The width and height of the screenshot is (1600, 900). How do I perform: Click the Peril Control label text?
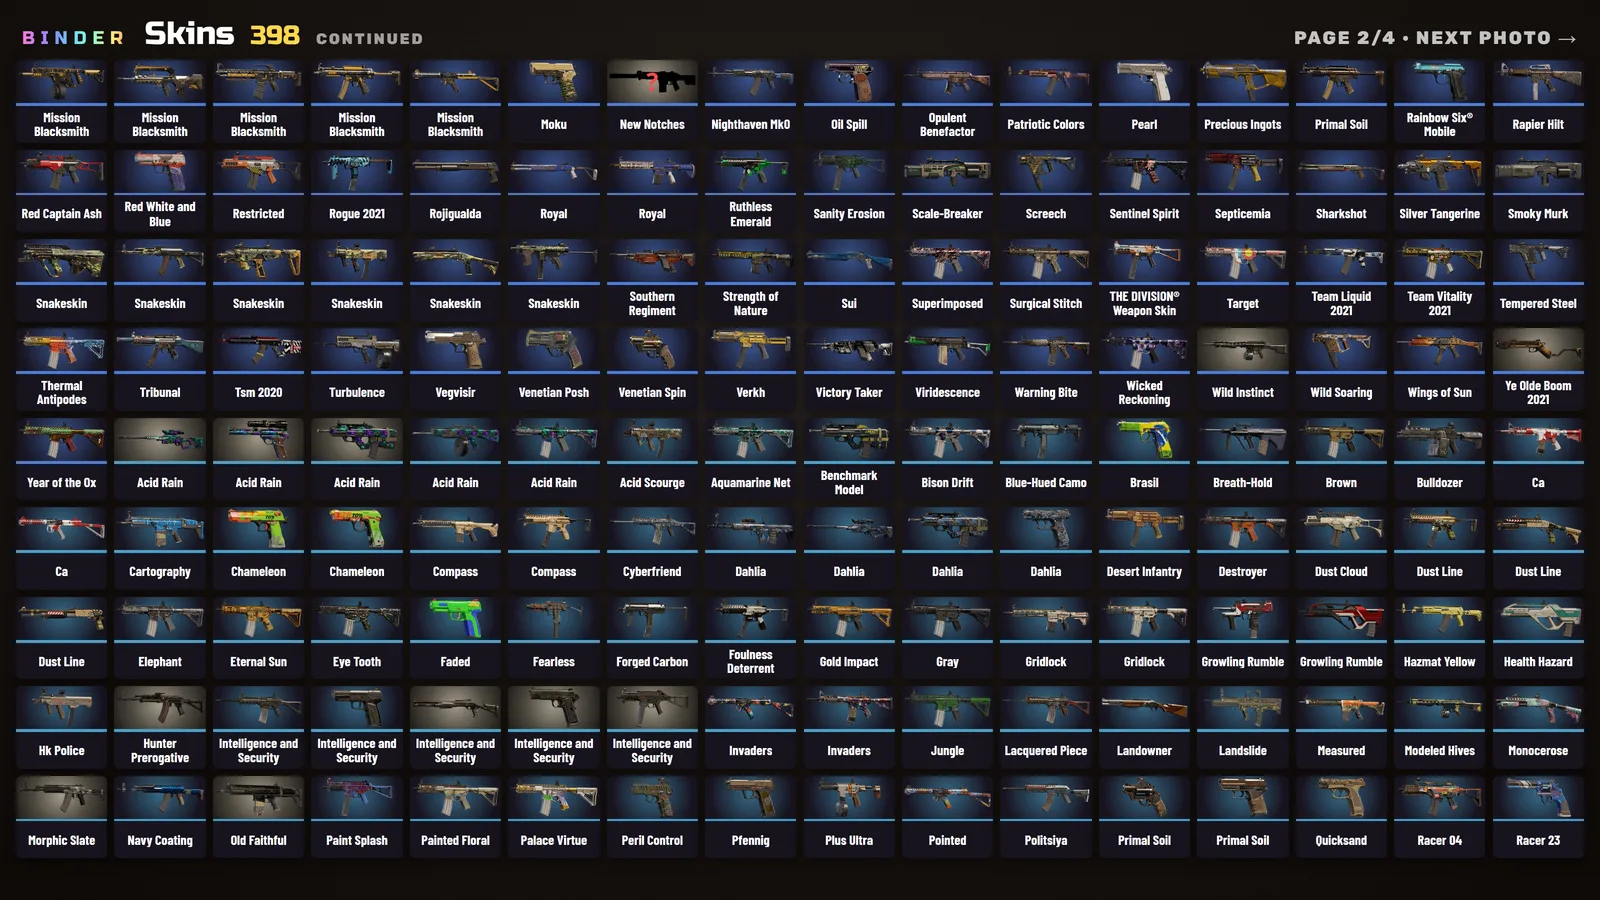pyautogui.click(x=652, y=841)
